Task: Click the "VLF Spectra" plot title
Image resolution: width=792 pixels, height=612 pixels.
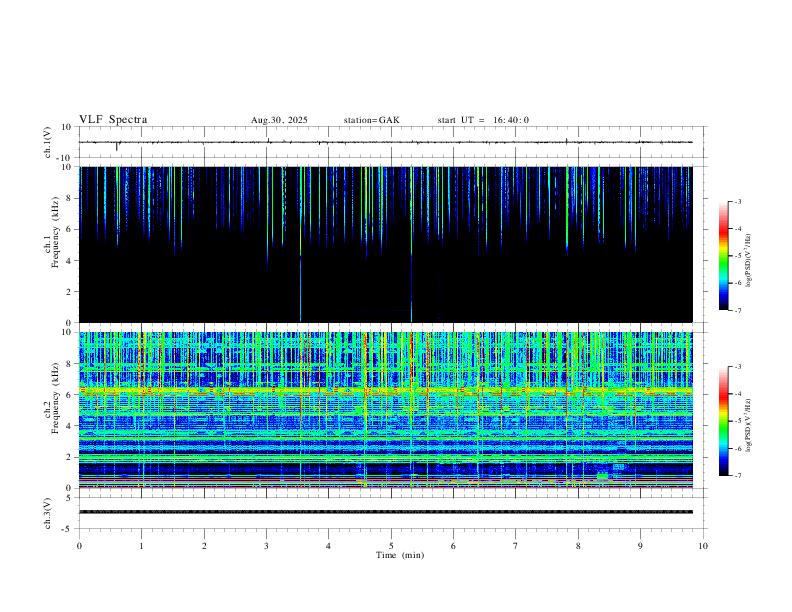Action: click(x=113, y=120)
